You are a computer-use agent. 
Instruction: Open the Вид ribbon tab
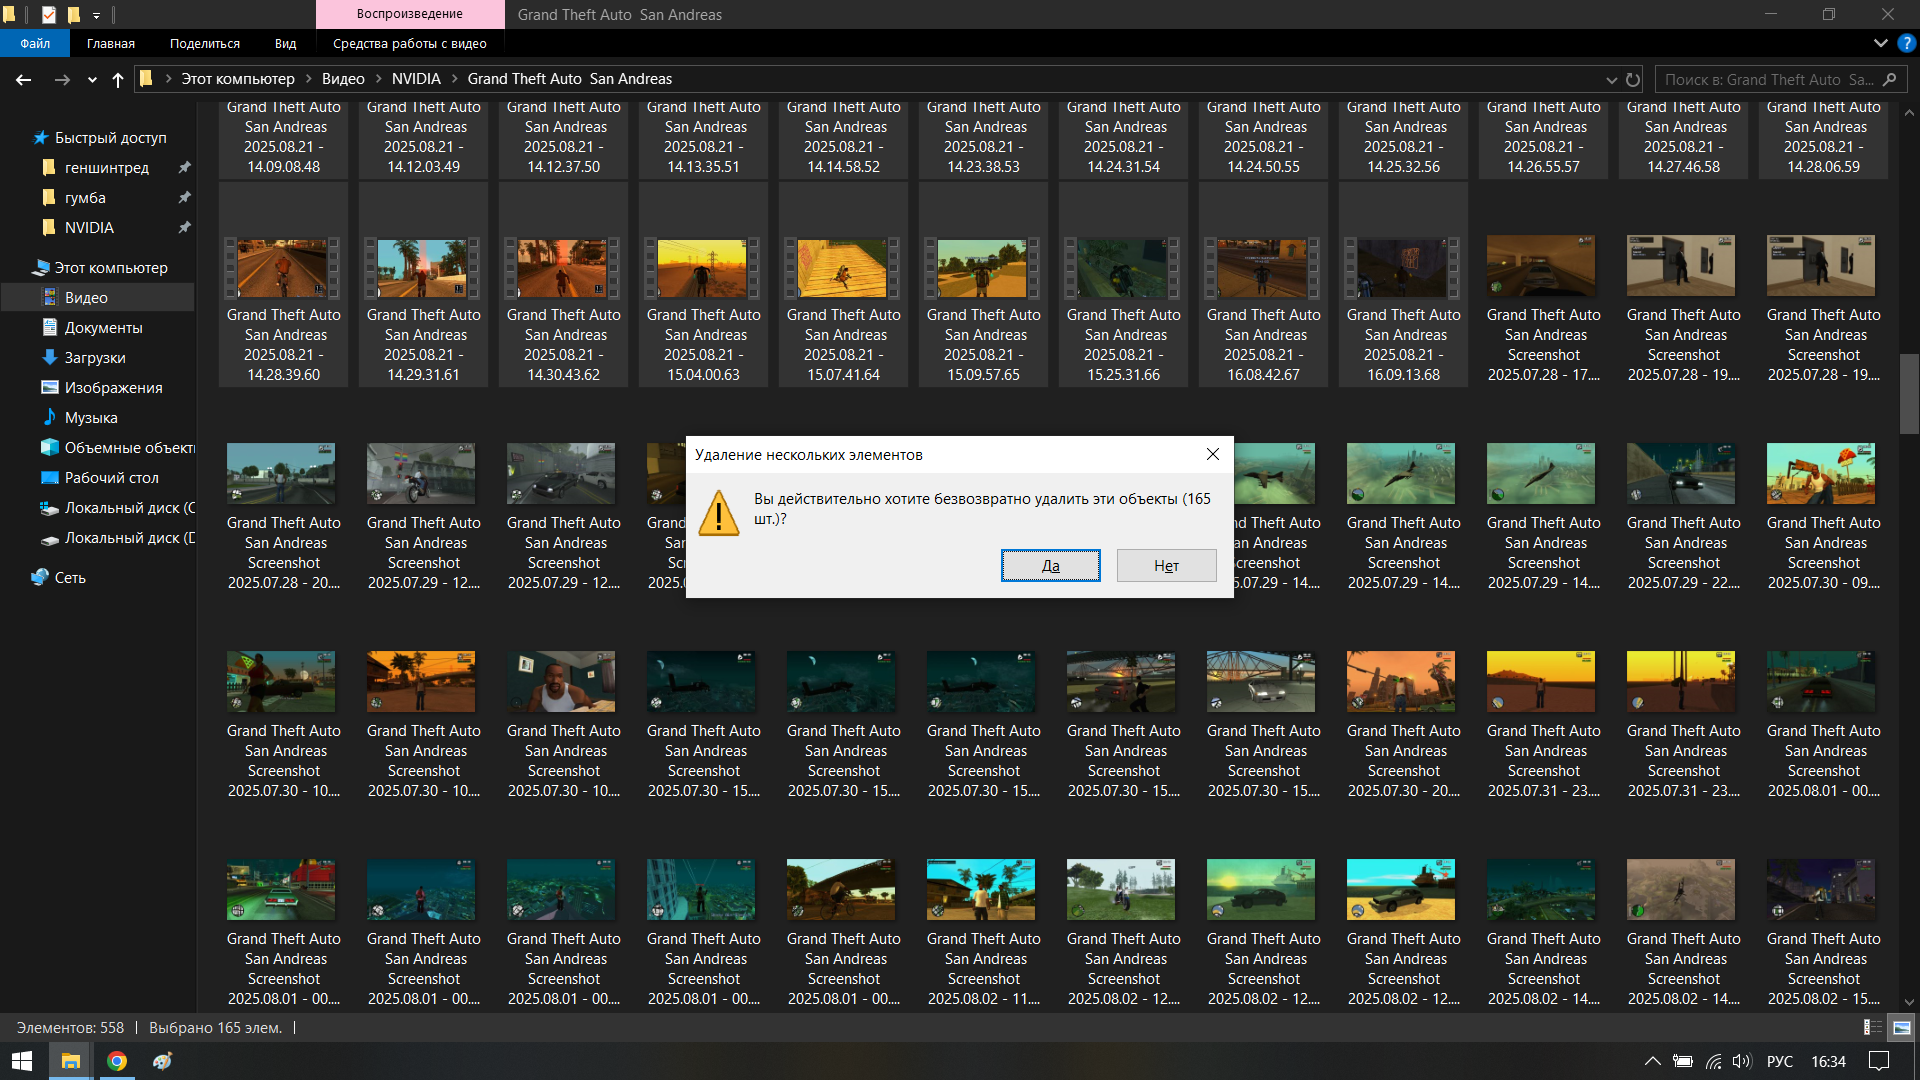click(x=285, y=43)
